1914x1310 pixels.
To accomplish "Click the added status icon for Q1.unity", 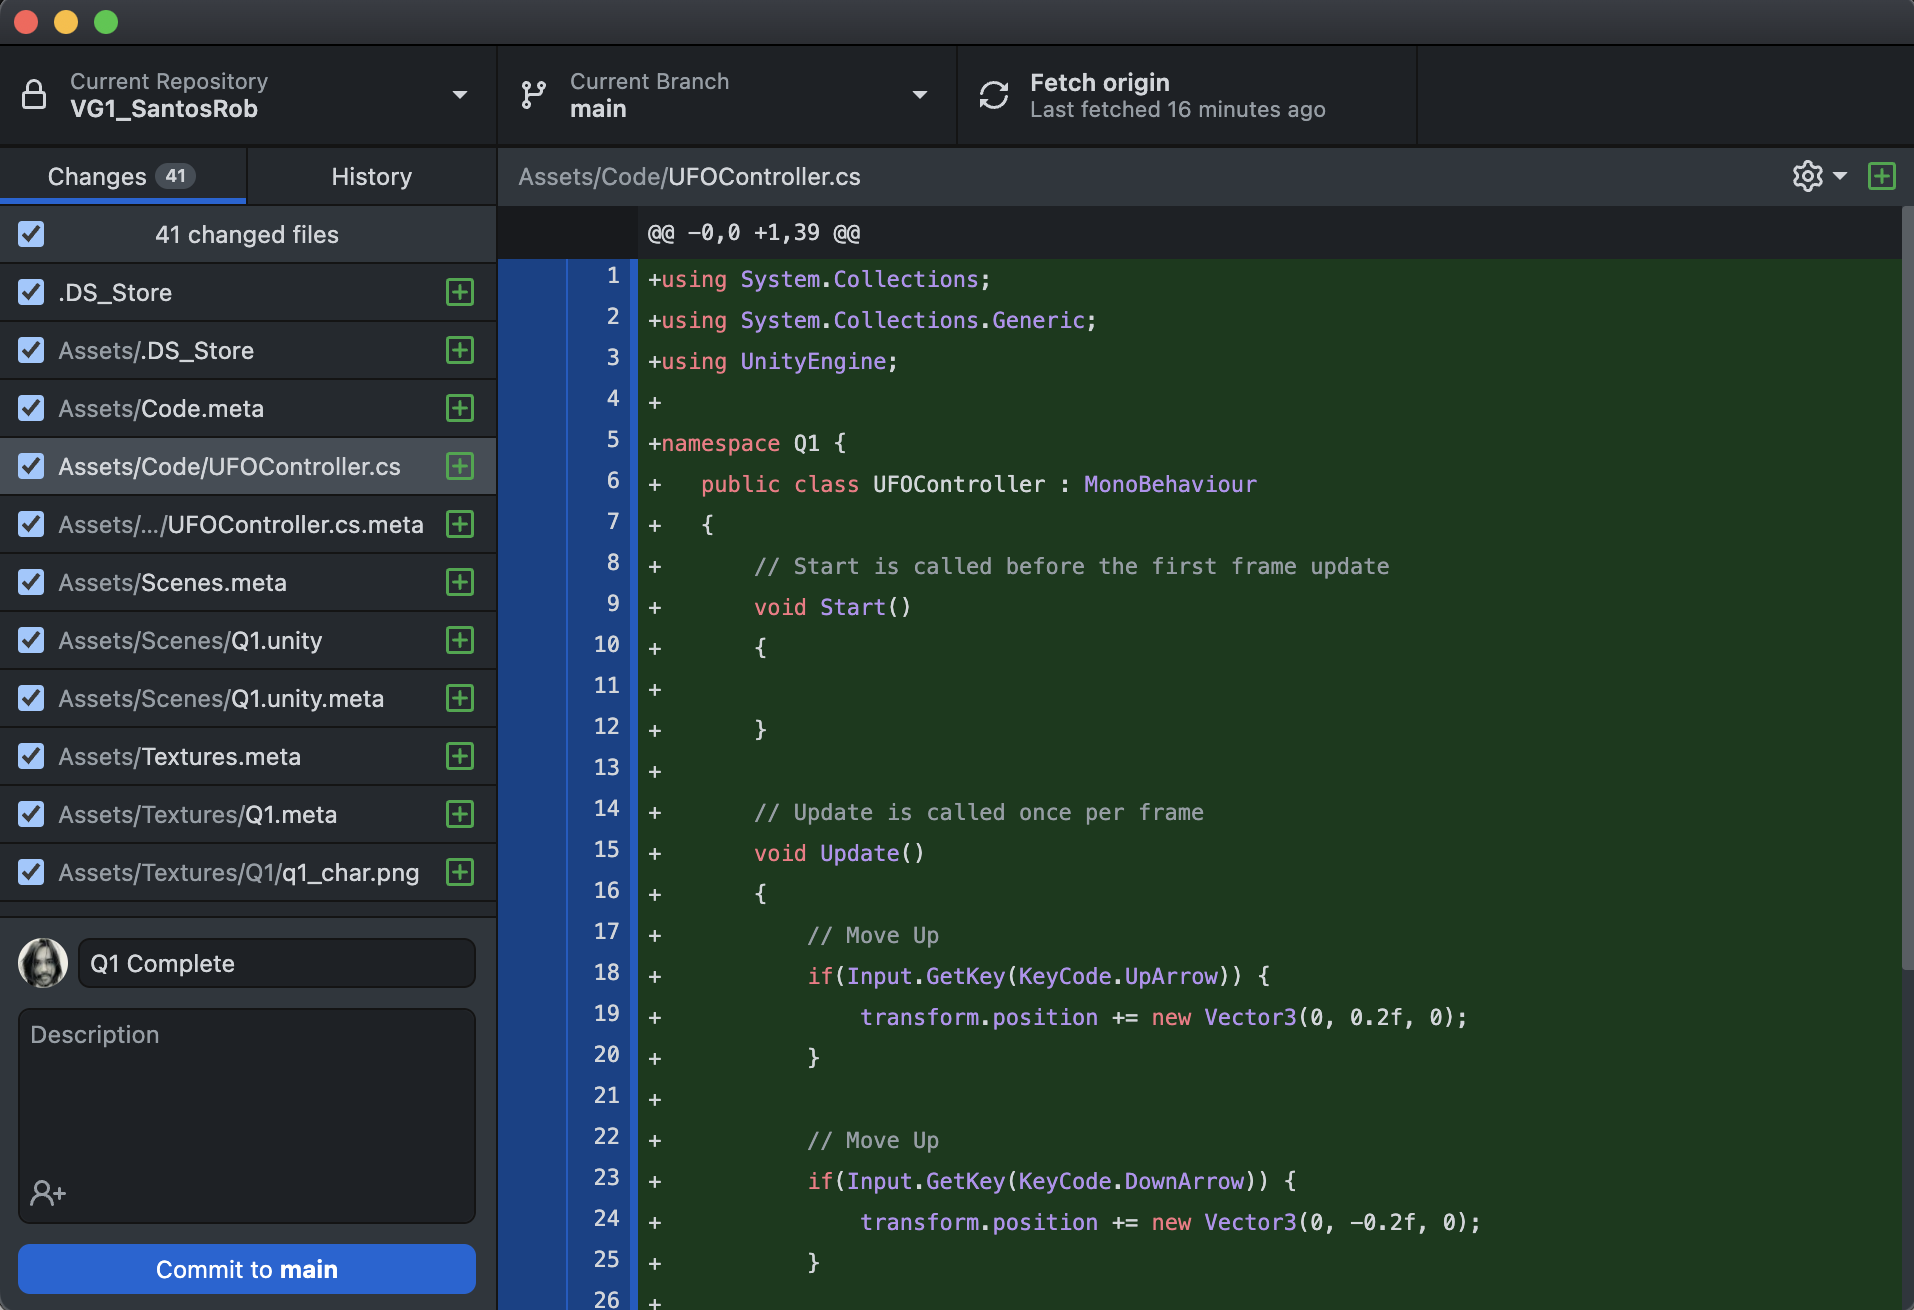I will pos(460,640).
